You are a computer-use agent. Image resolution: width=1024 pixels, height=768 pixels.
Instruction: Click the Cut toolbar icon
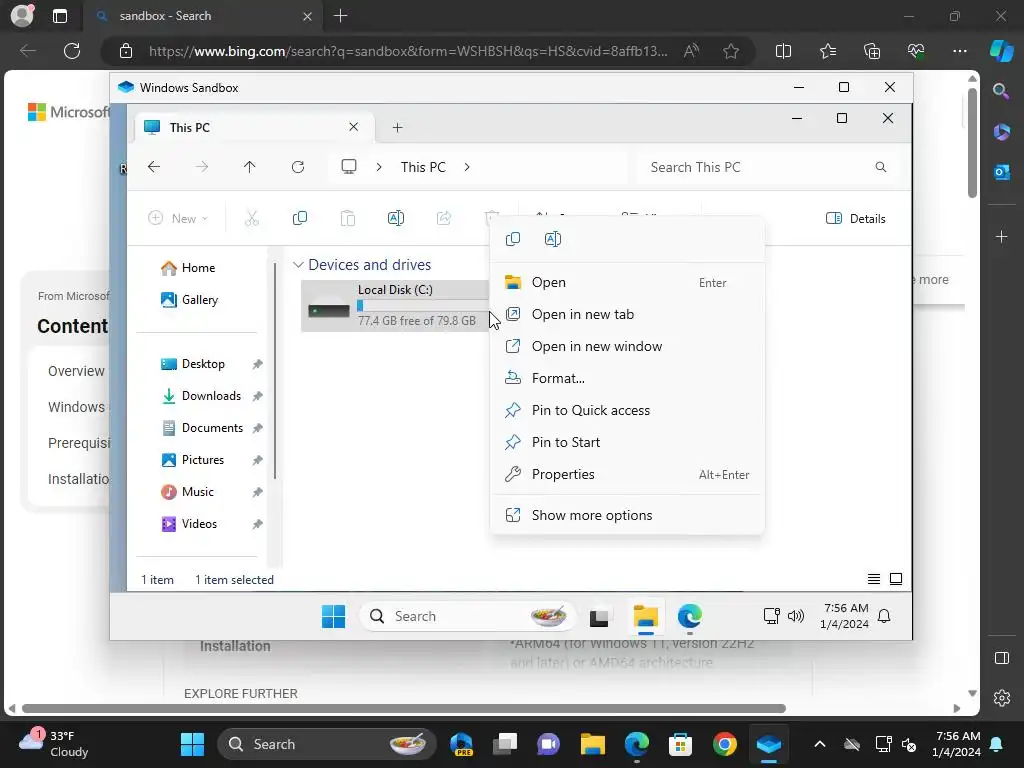(251, 219)
